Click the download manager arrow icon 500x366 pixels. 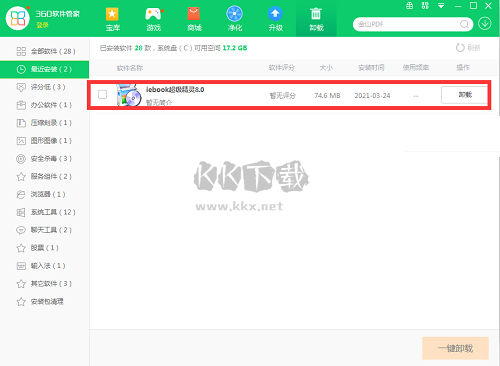pos(485,24)
